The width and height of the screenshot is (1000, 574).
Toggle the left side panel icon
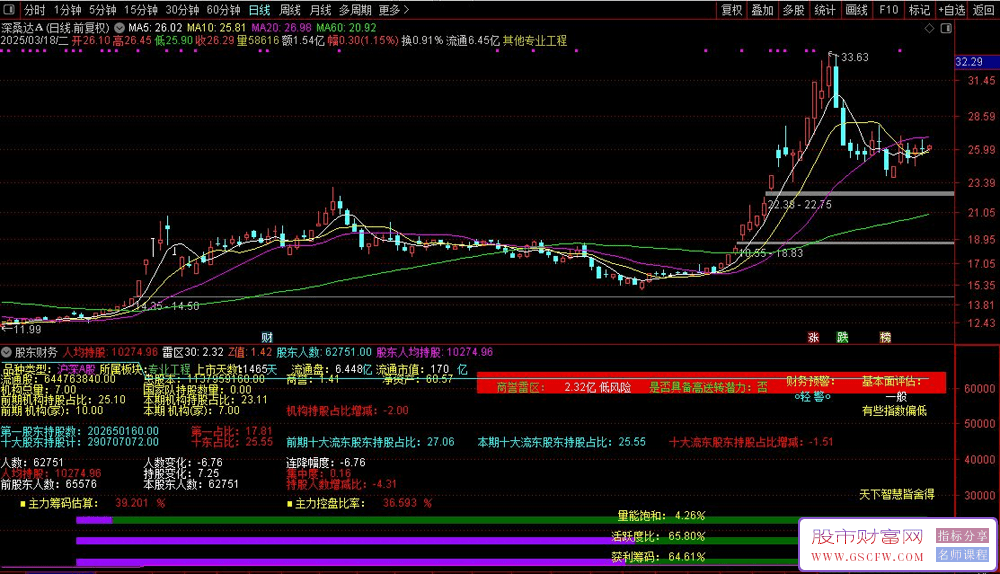[9, 10]
